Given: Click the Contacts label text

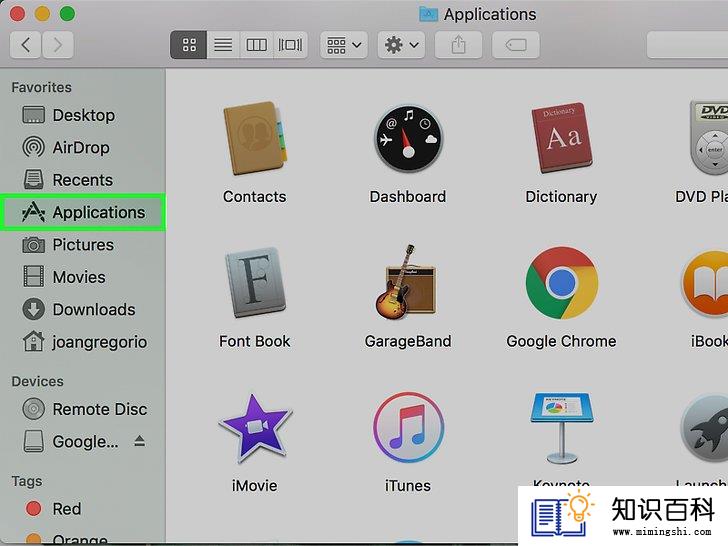Looking at the screenshot, I should pyautogui.click(x=254, y=197).
